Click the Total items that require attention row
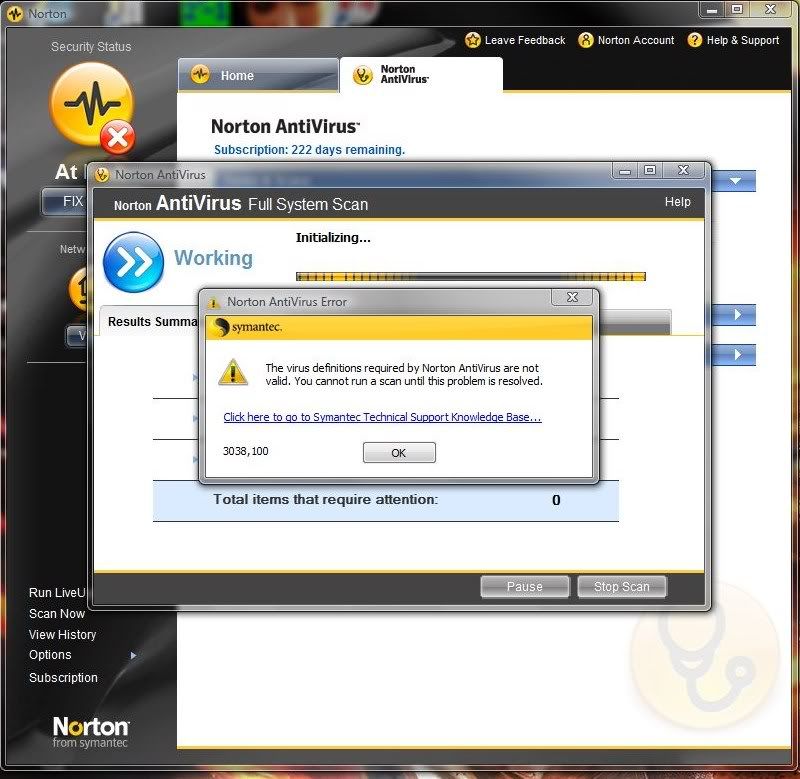Viewport: 800px width, 779px height. 386,500
